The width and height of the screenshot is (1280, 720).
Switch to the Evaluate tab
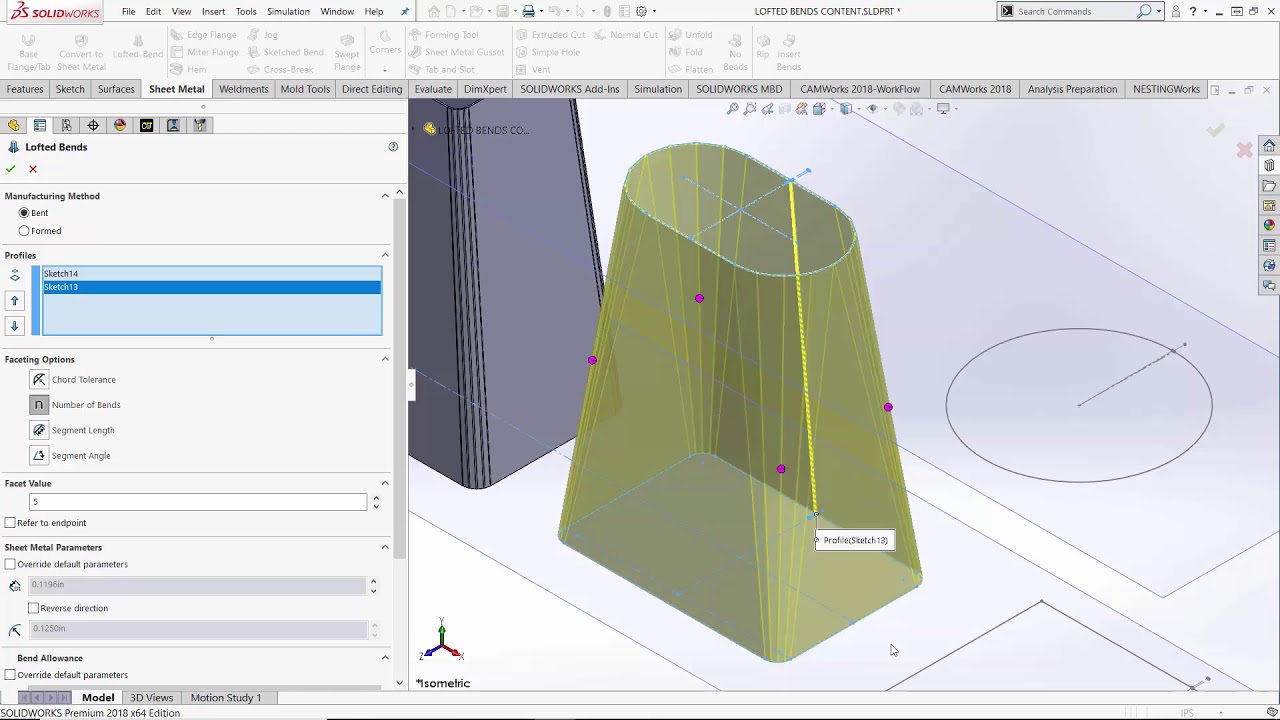433,89
